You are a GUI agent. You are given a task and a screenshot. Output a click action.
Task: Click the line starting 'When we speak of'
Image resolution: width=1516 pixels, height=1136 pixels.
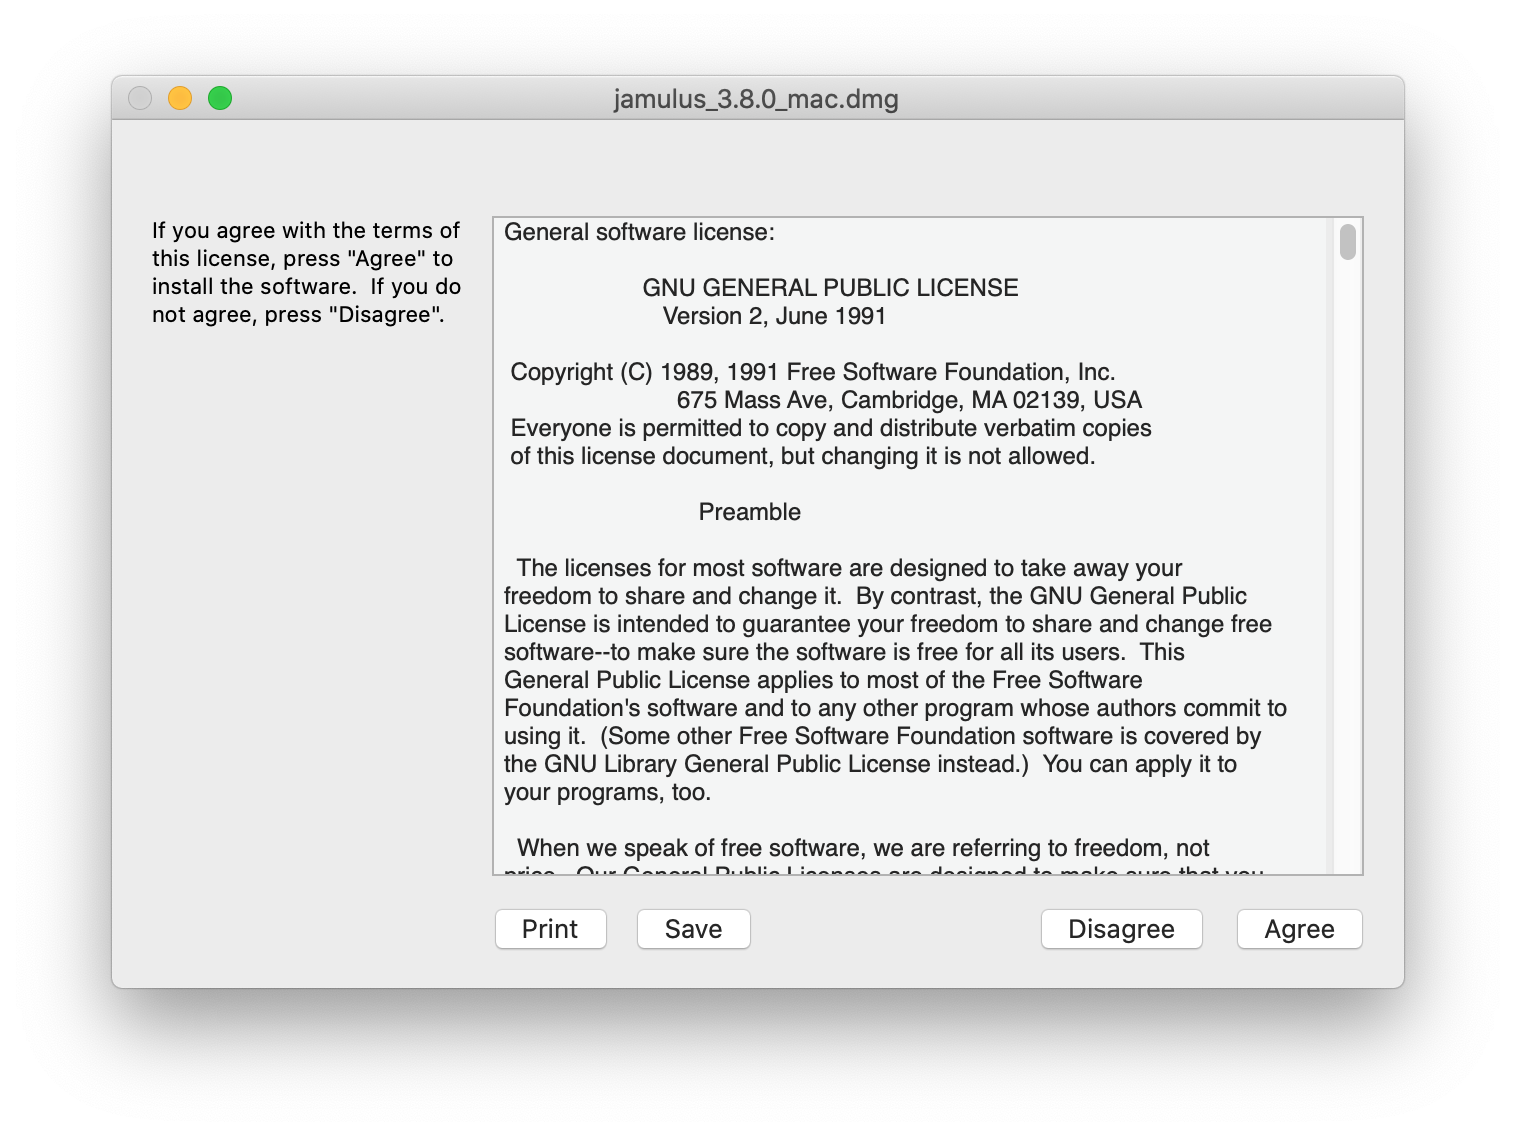[862, 848]
